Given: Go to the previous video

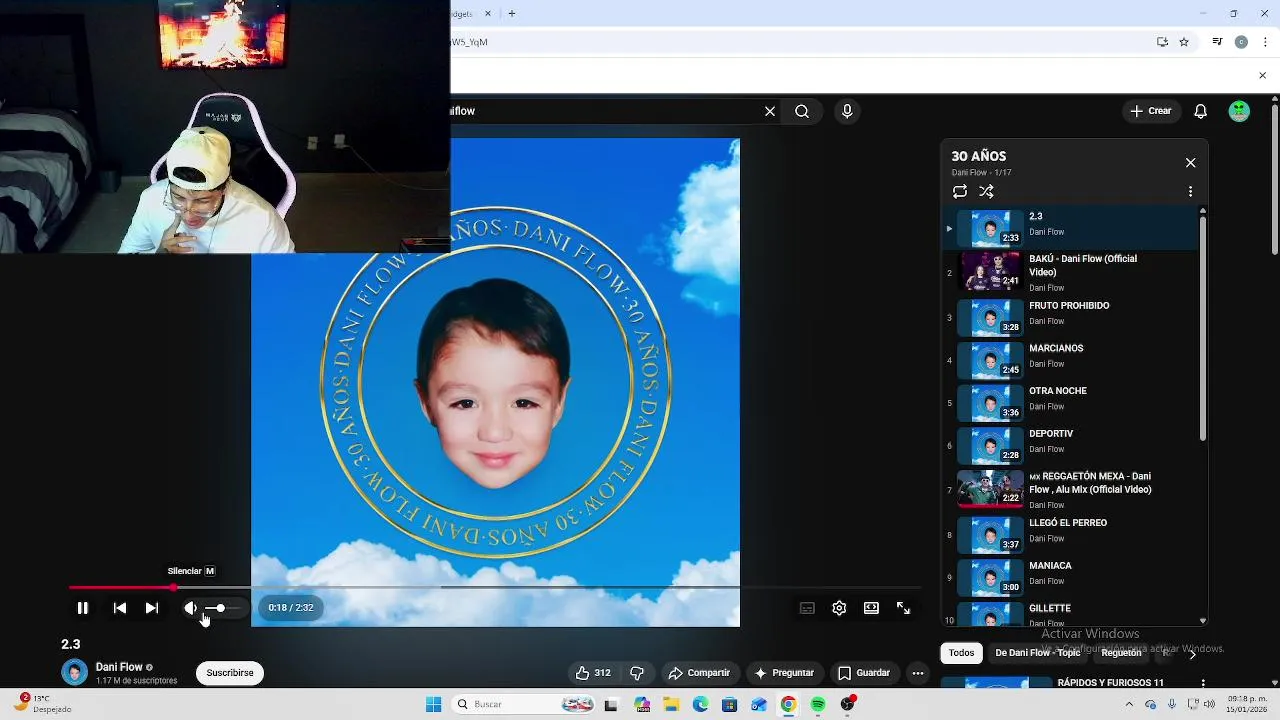Looking at the screenshot, I should point(120,608).
